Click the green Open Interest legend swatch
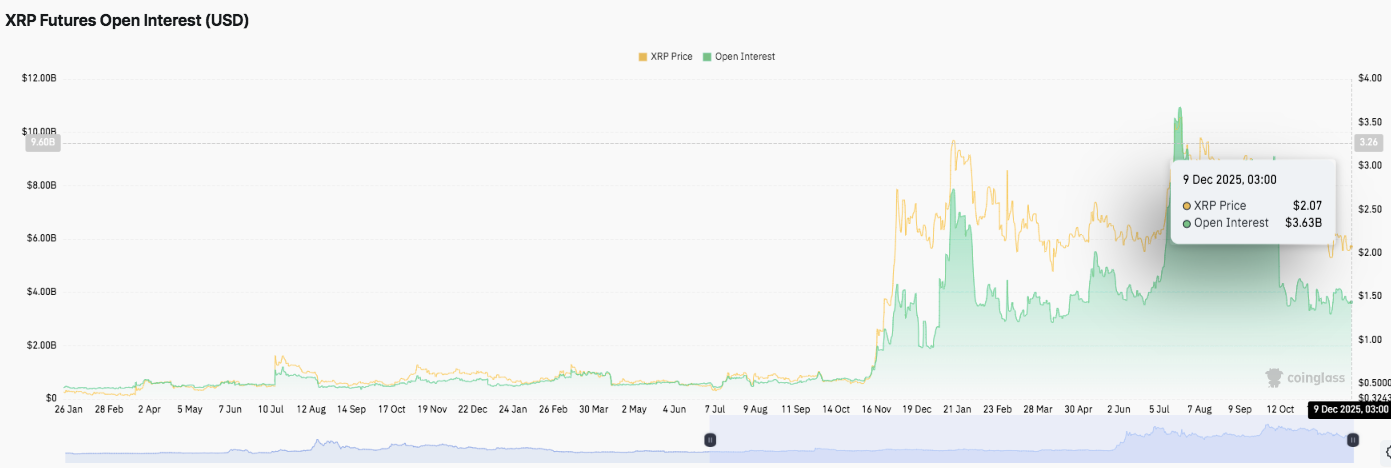The height and width of the screenshot is (468, 1391). pos(707,57)
